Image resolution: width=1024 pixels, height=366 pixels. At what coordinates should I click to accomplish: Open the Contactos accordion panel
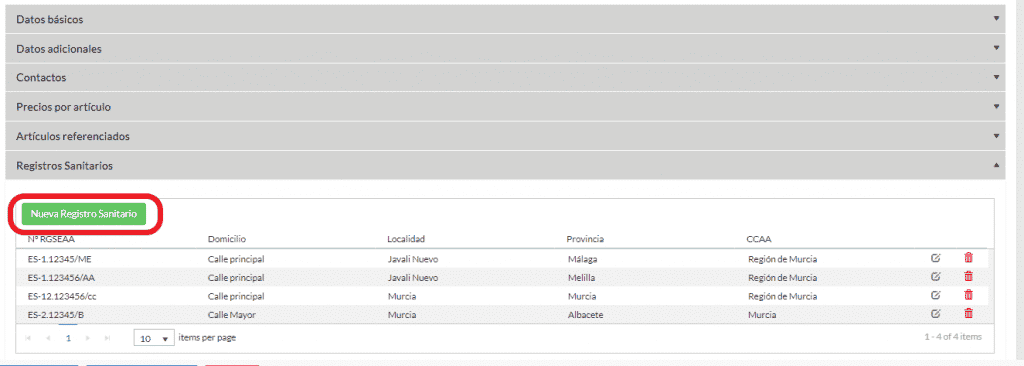505,77
